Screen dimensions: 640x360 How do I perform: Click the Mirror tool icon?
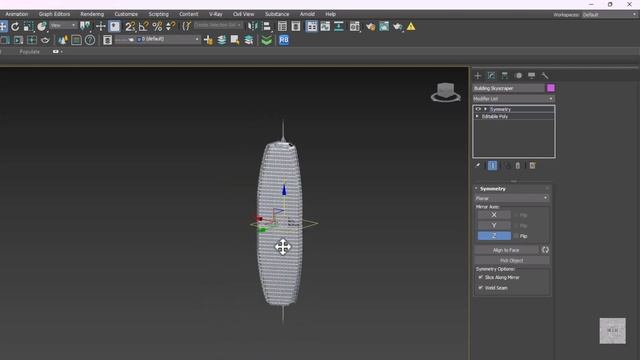point(253,27)
